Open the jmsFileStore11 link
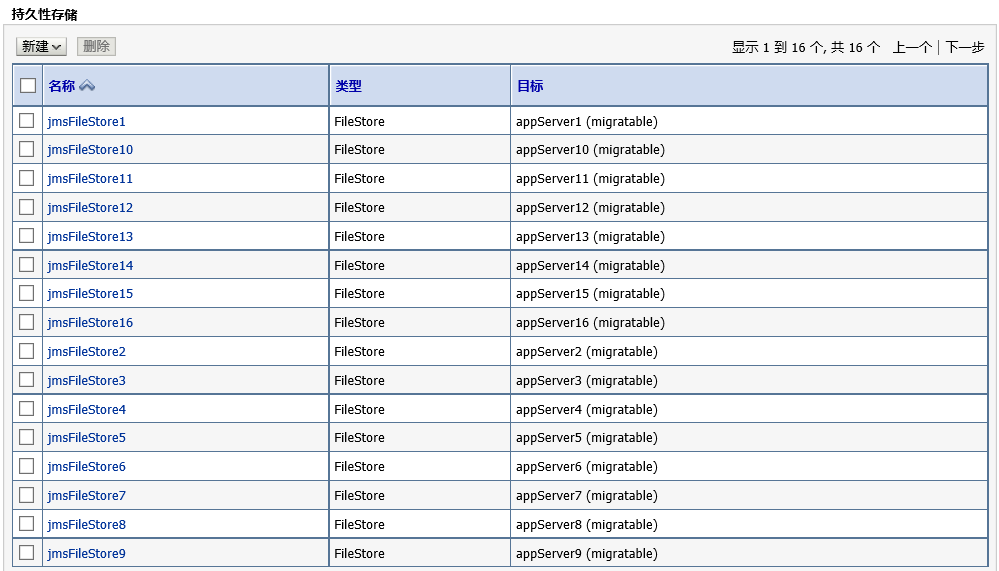Viewport: 999px width, 571px height. click(x=90, y=179)
